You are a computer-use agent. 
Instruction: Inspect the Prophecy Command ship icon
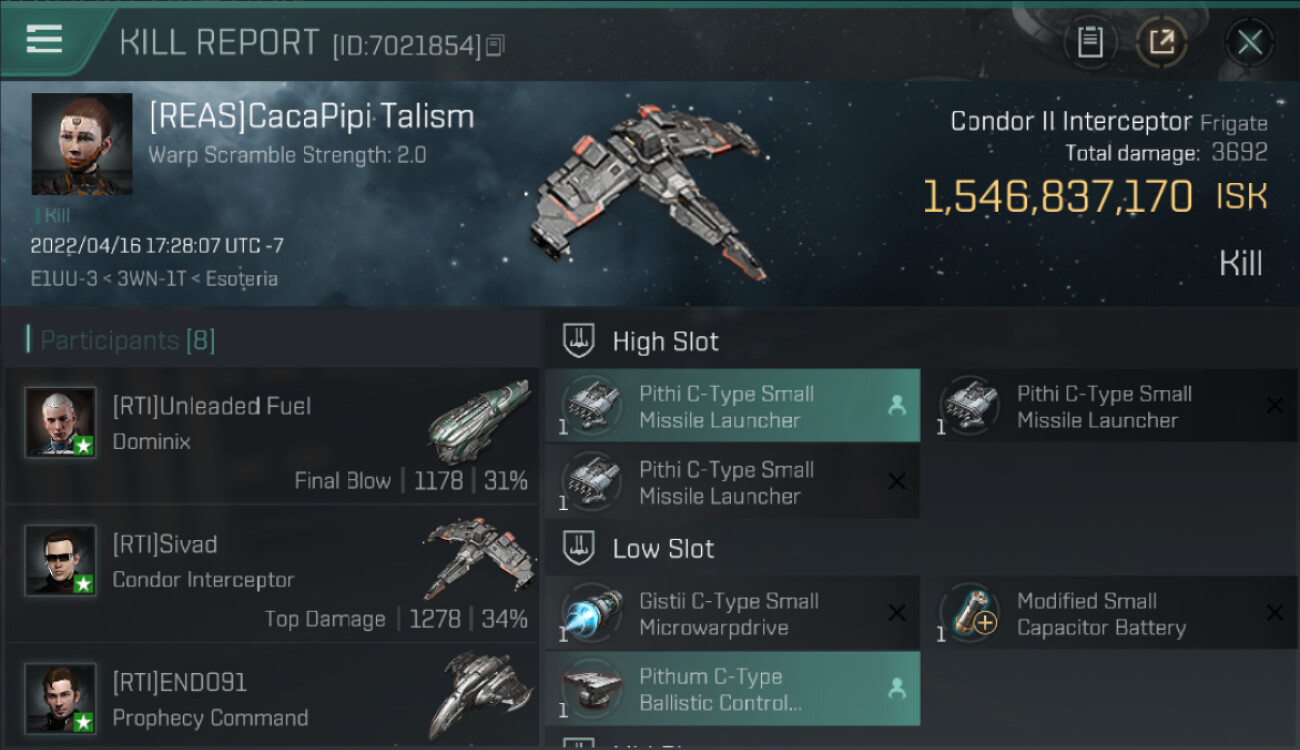(x=473, y=695)
